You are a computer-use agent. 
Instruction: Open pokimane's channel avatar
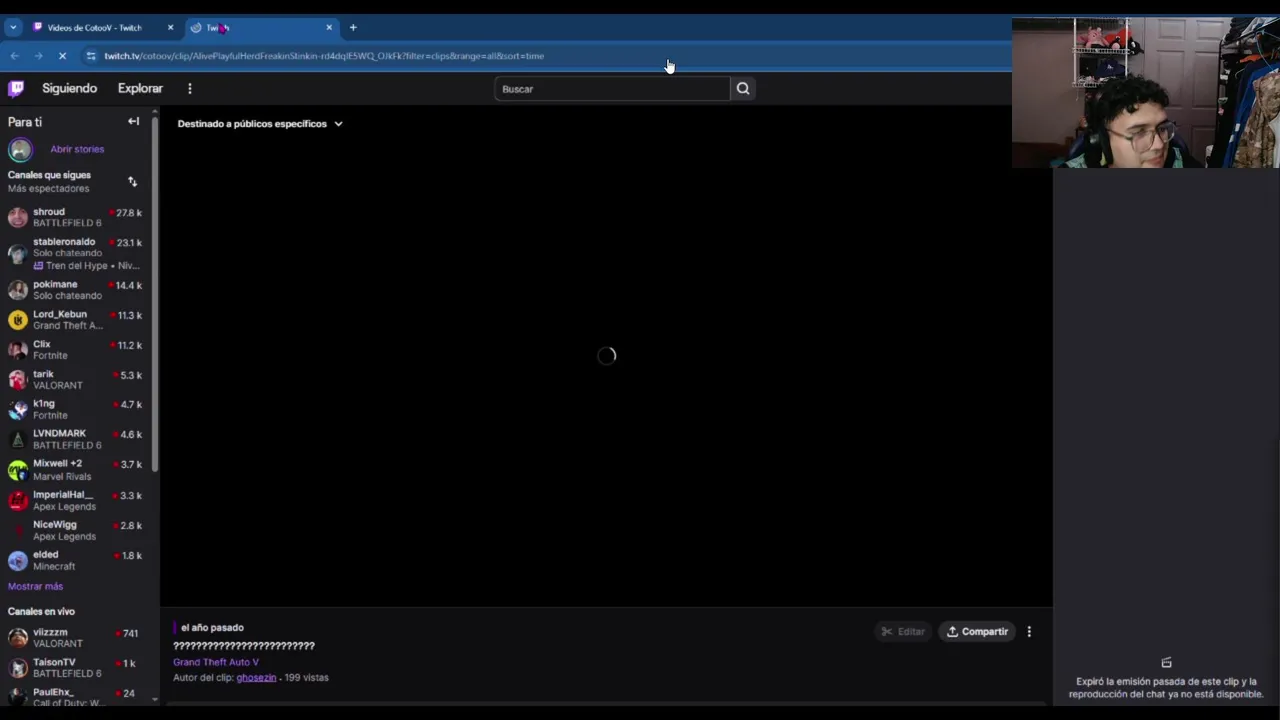pyautogui.click(x=18, y=290)
